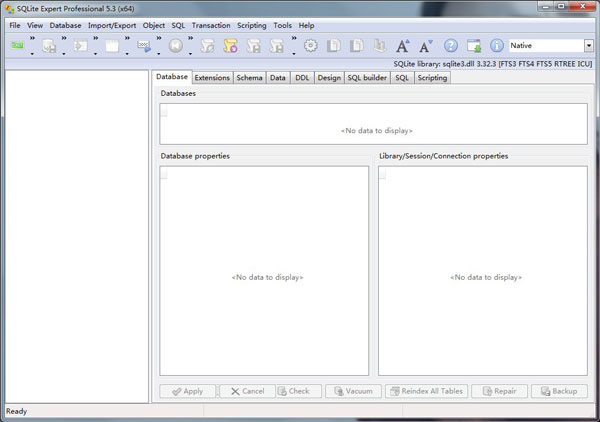
Task: Switch to the Data tab
Action: click(x=278, y=78)
